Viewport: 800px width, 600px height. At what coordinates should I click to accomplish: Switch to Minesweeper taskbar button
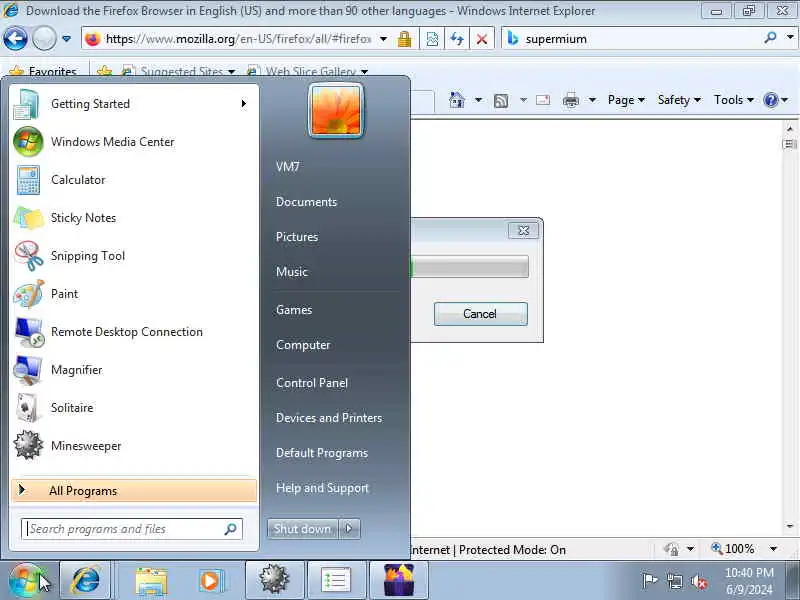(x=274, y=580)
